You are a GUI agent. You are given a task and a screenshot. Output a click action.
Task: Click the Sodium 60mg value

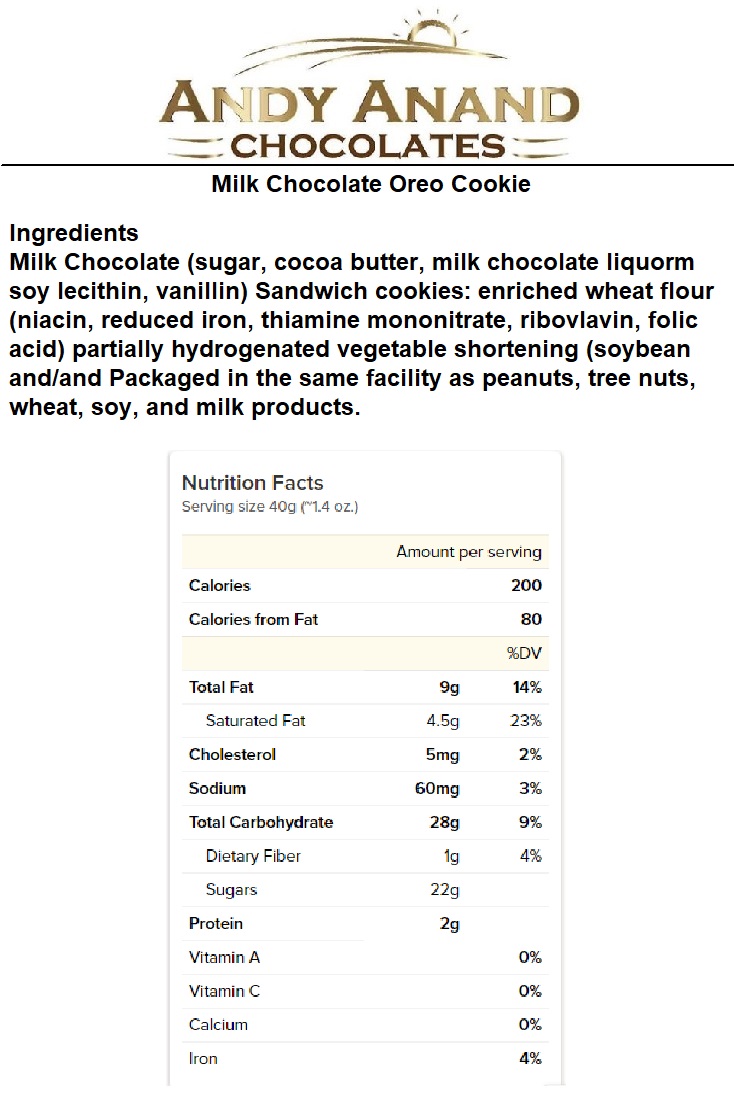click(437, 789)
